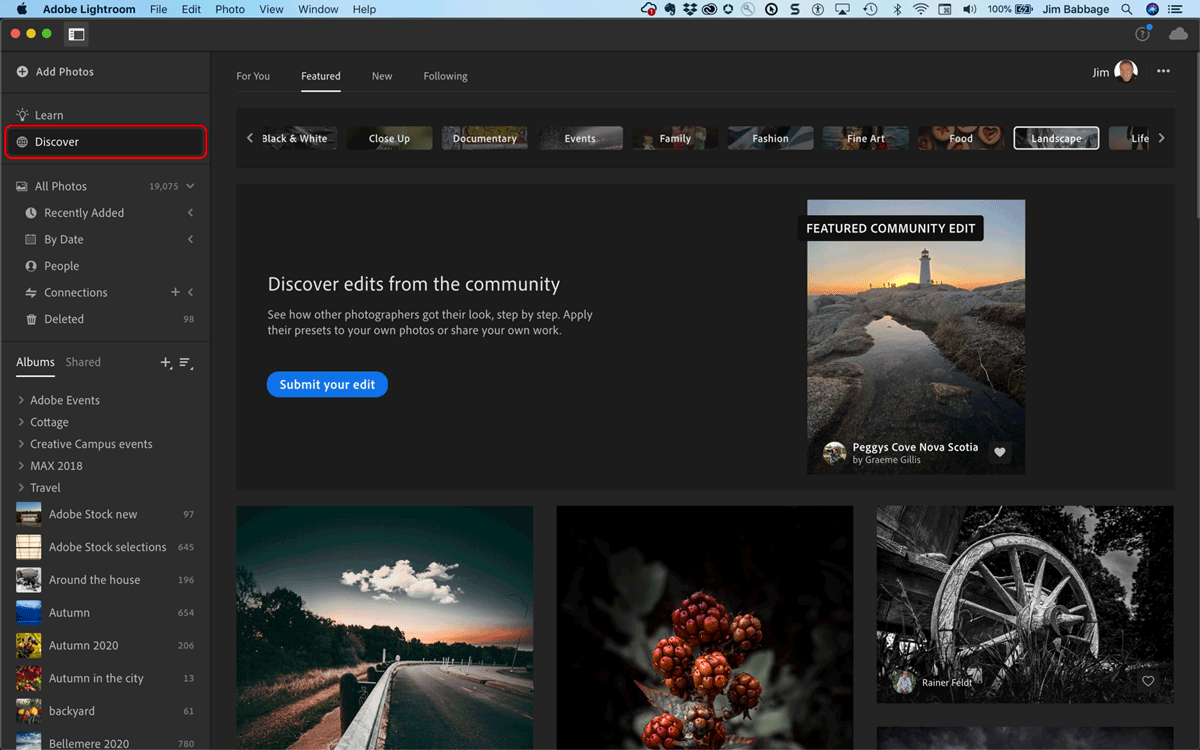
Task: Open the cloud sync status icon
Action: pyautogui.click(x=1178, y=34)
